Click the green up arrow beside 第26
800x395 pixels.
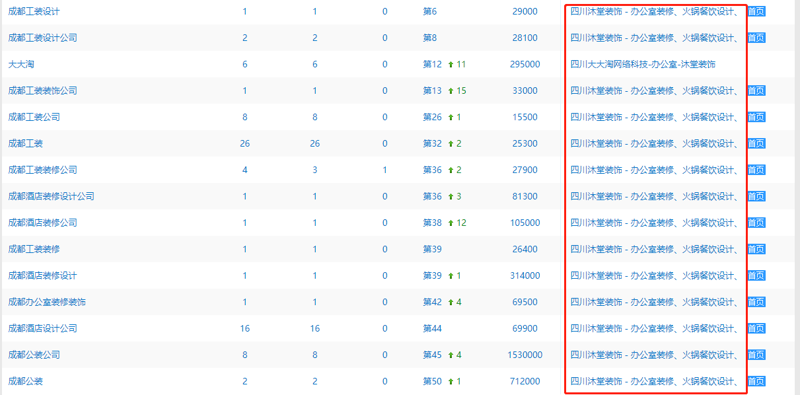click(451, 117)
